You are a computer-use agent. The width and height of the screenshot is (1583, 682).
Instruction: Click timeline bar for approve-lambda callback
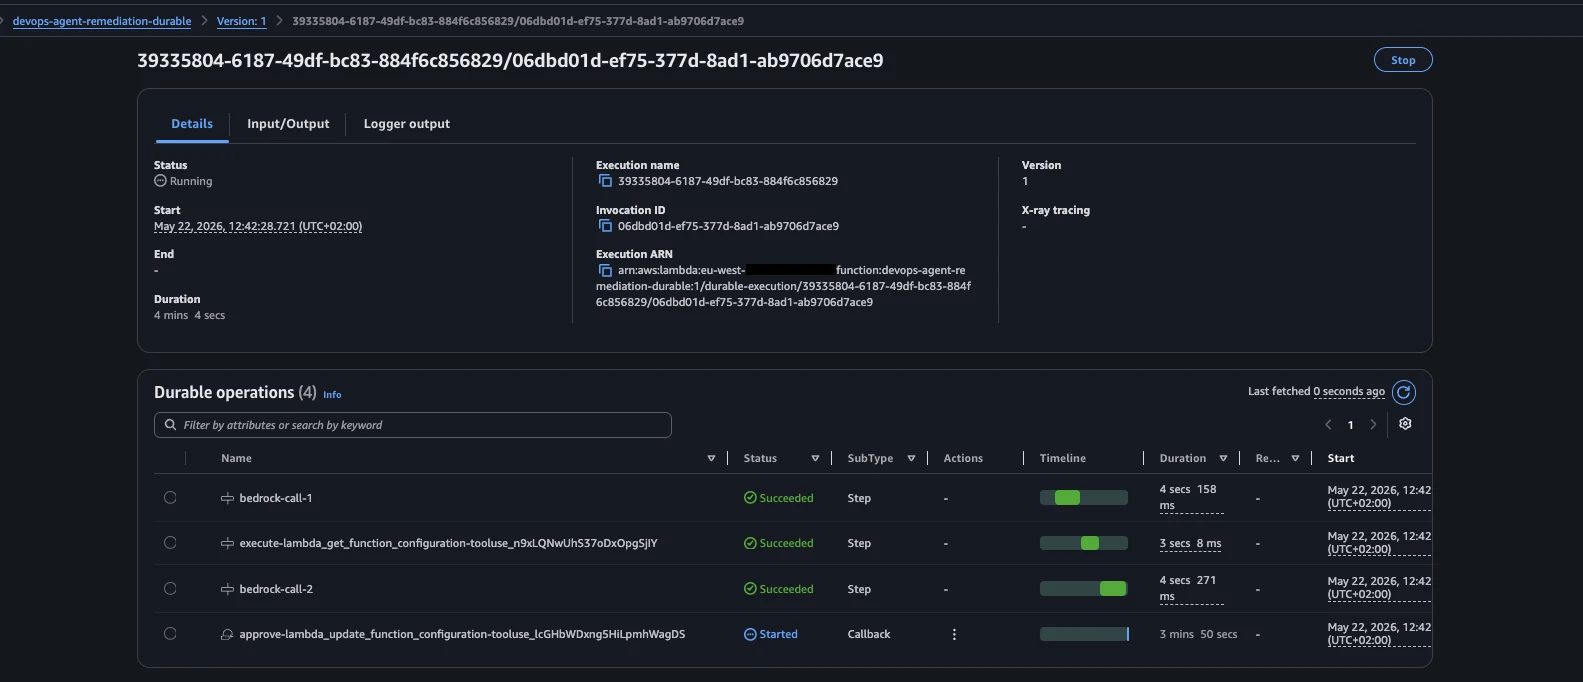click(x=1084, y=634)
